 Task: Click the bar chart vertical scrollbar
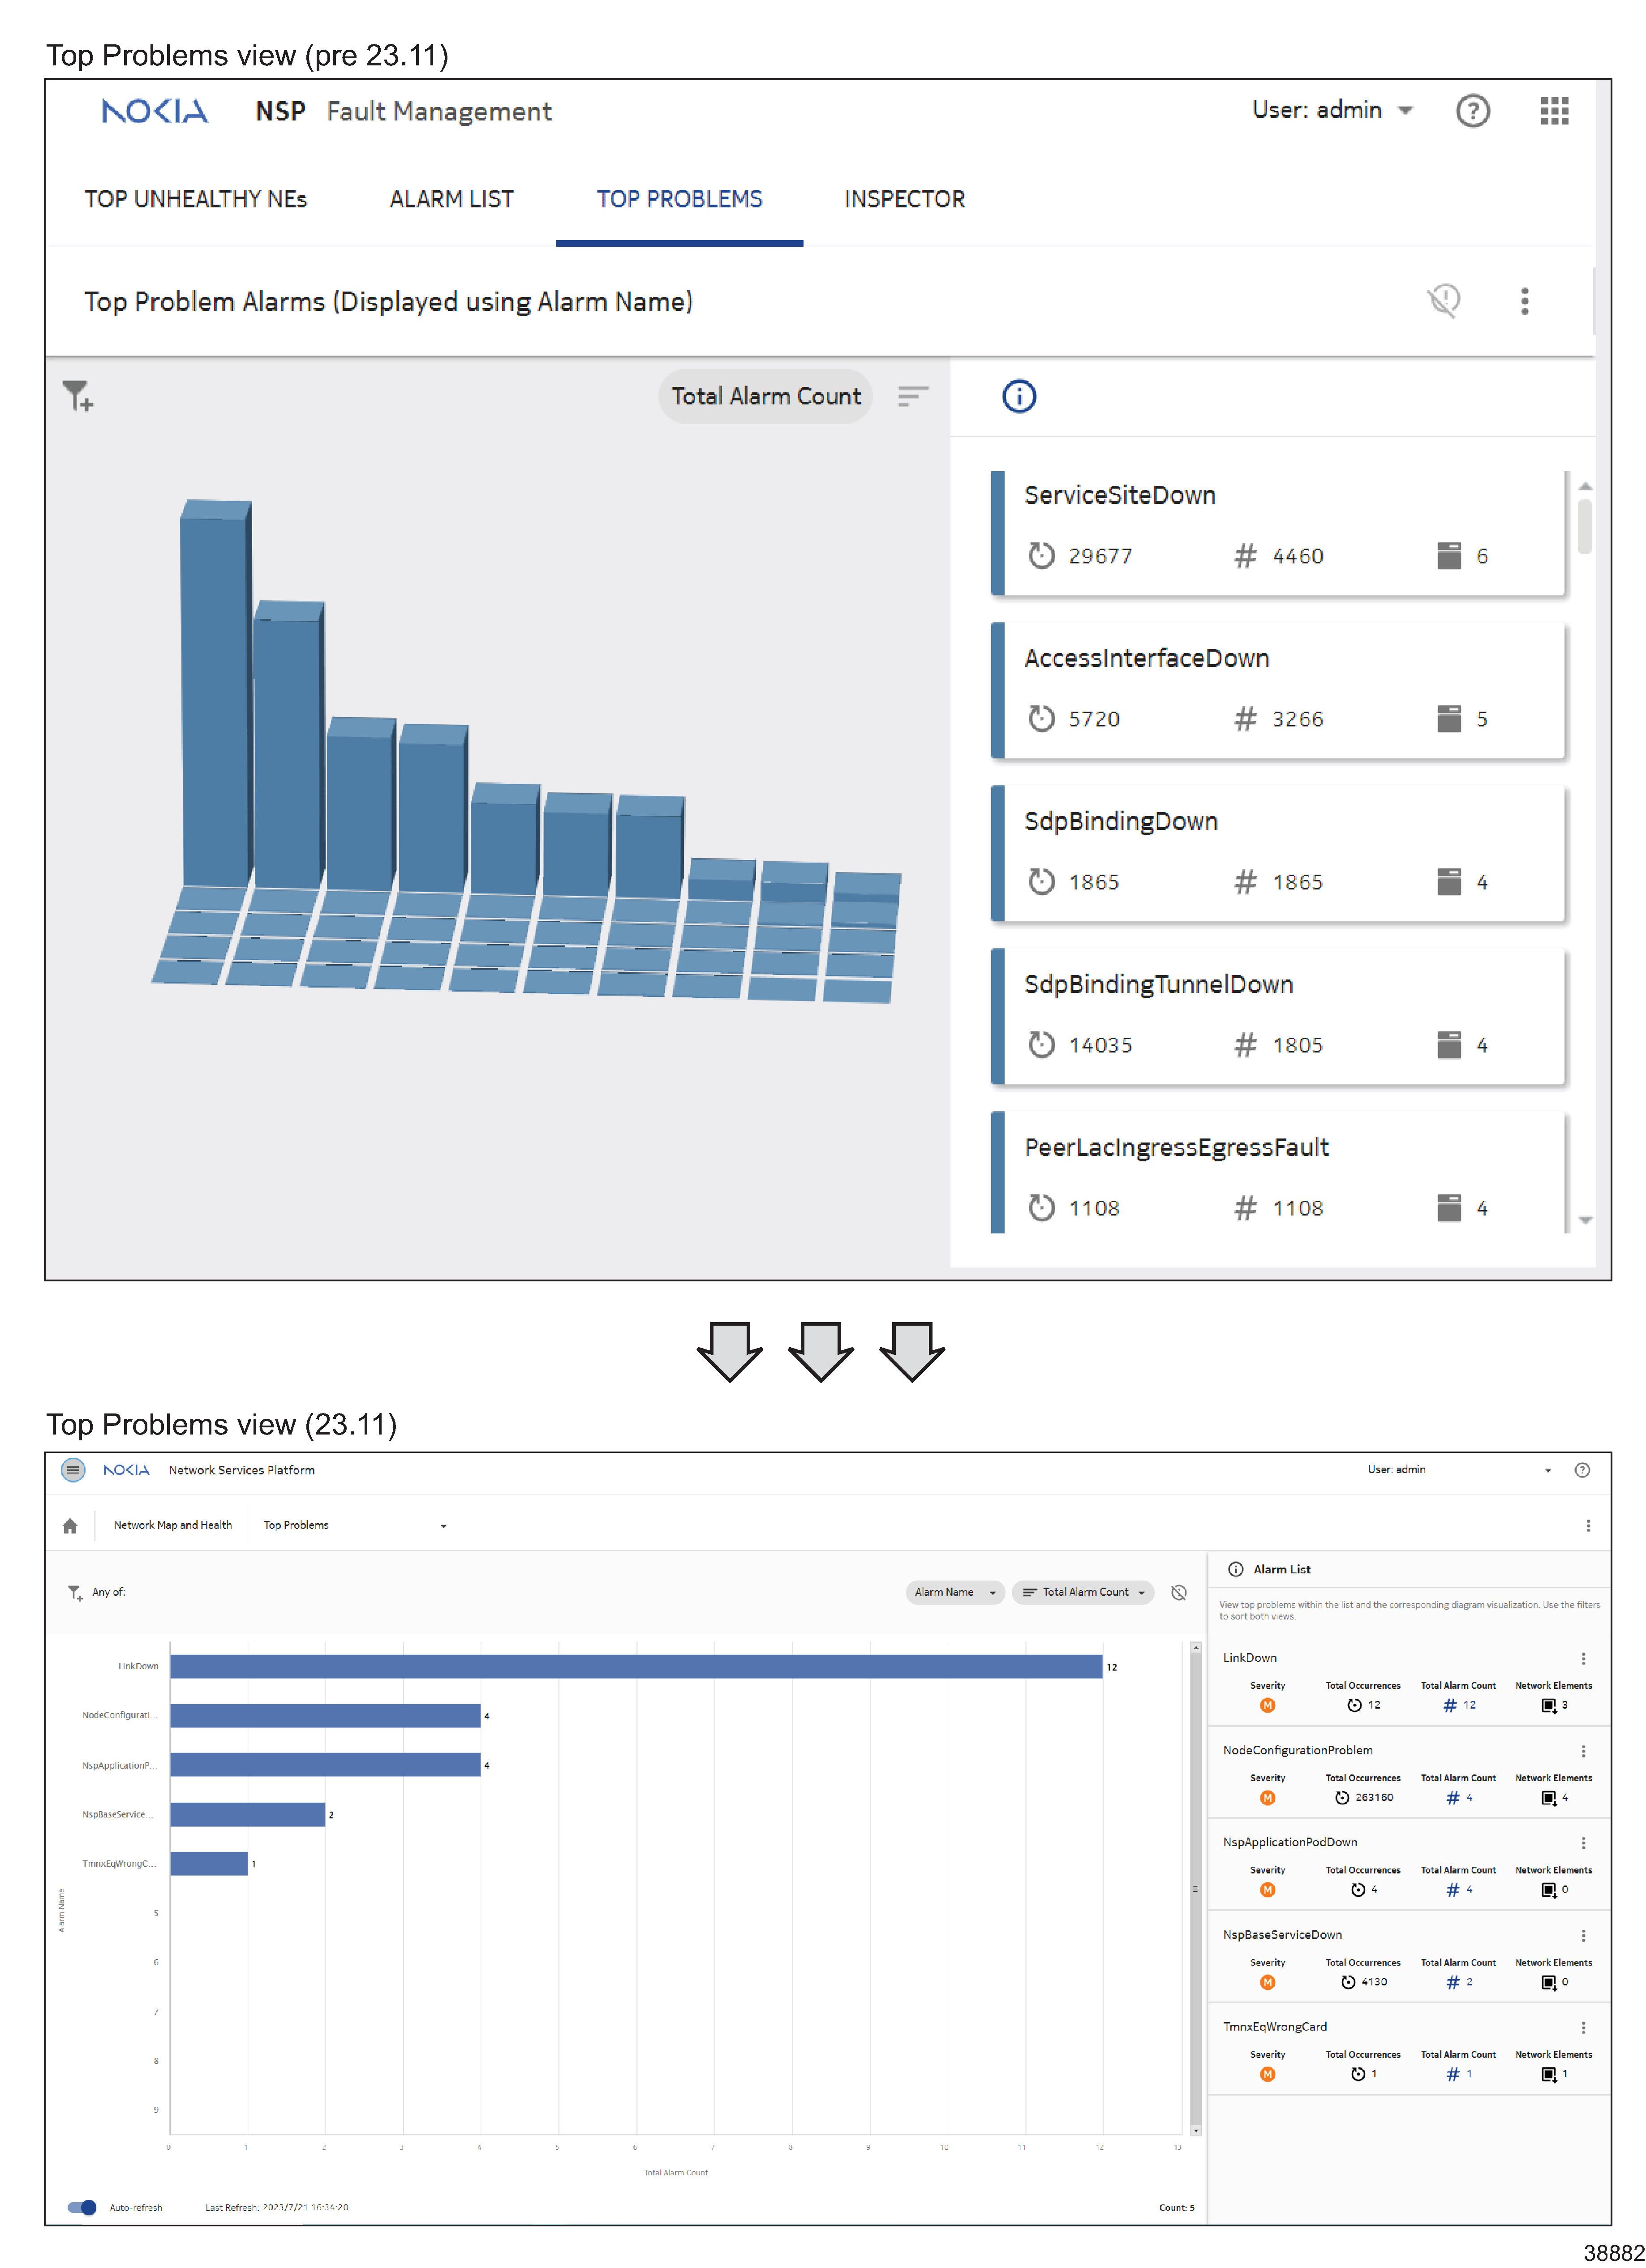1196,1888
